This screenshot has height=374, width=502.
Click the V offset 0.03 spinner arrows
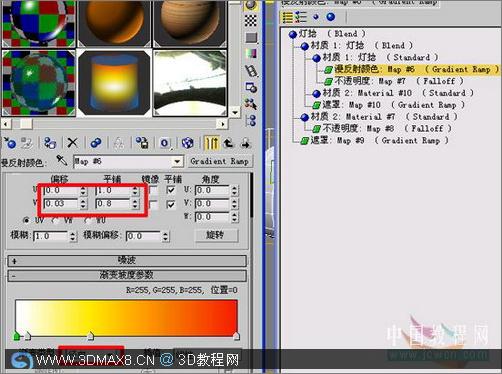click(83, 204)
